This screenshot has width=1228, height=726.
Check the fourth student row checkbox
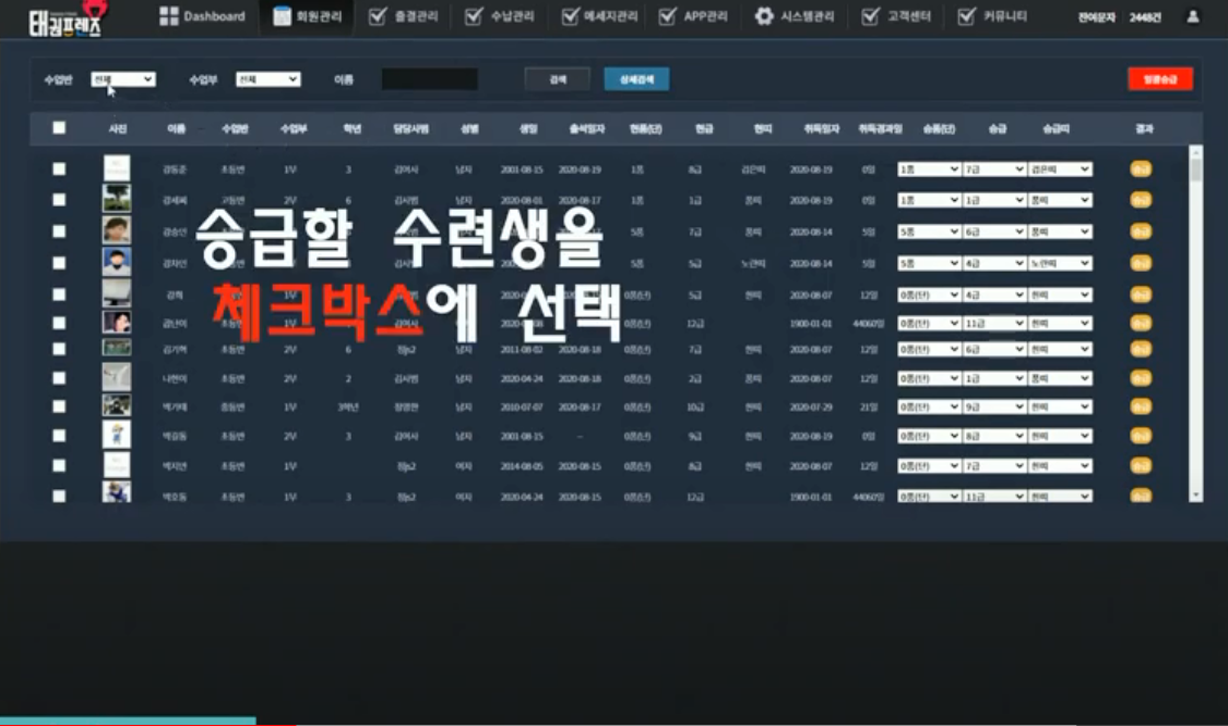coord(59,262)
